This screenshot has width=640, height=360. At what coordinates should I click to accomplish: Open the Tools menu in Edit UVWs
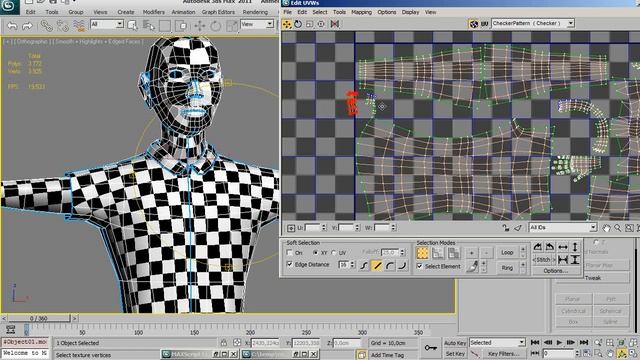[x=339, y=12]
